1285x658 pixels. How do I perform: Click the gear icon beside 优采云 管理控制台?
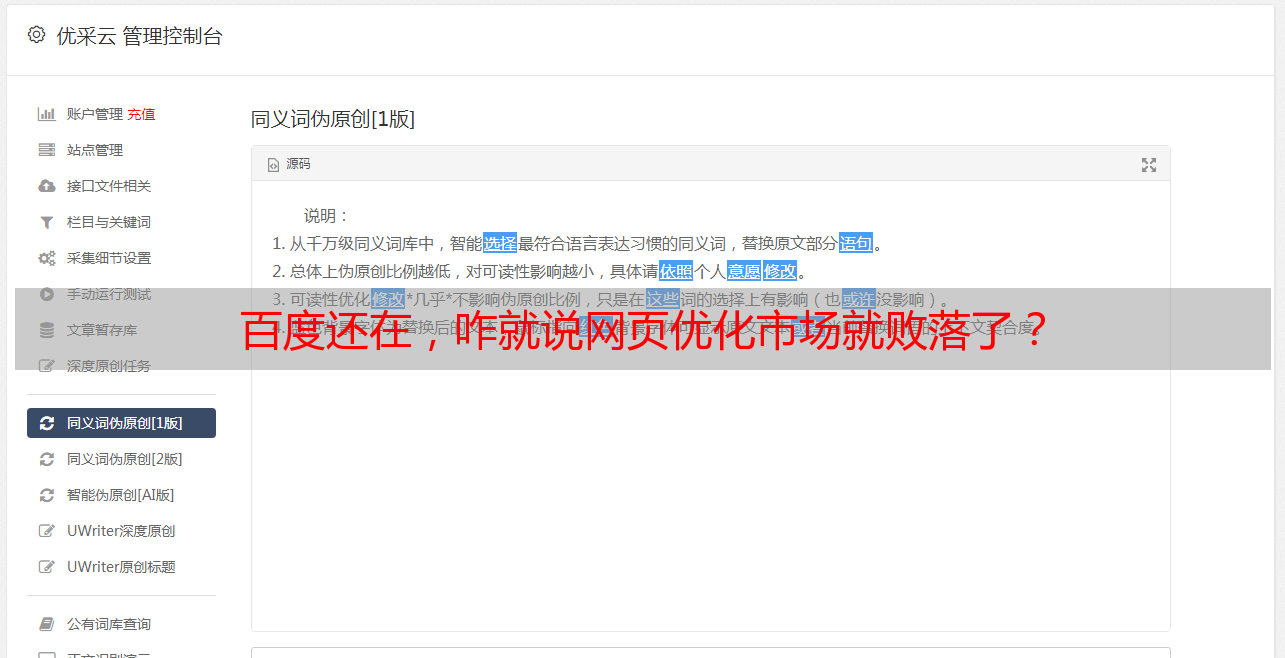pyautogui.click(x=36, y=35)
